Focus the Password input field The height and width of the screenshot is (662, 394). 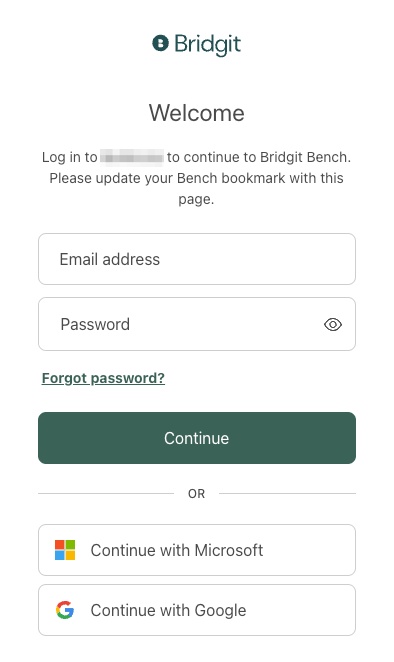(x=197, y=324)
